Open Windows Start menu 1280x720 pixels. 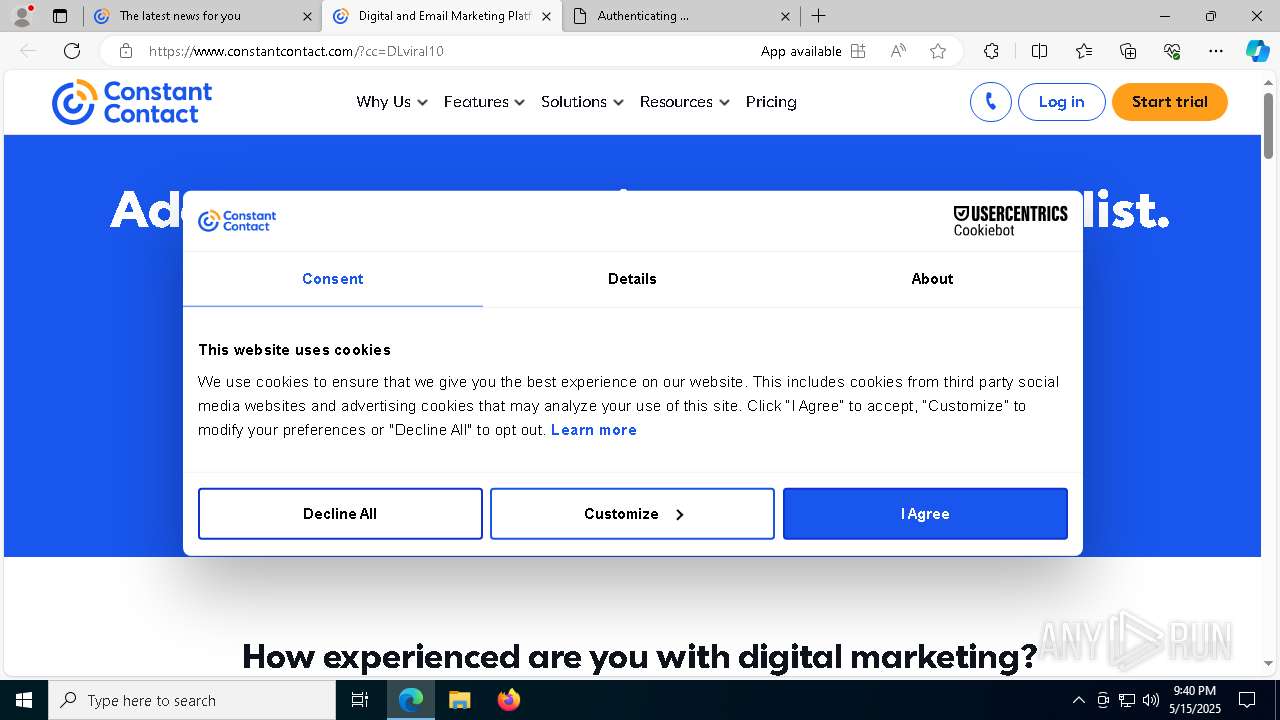pos(24,700)
